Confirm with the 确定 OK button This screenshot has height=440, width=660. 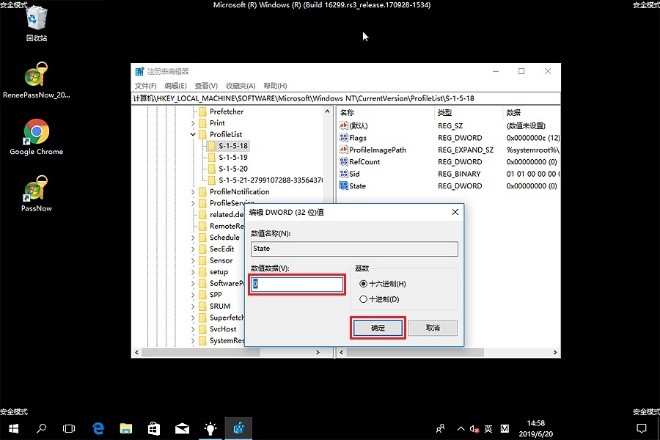pos(378,328)
